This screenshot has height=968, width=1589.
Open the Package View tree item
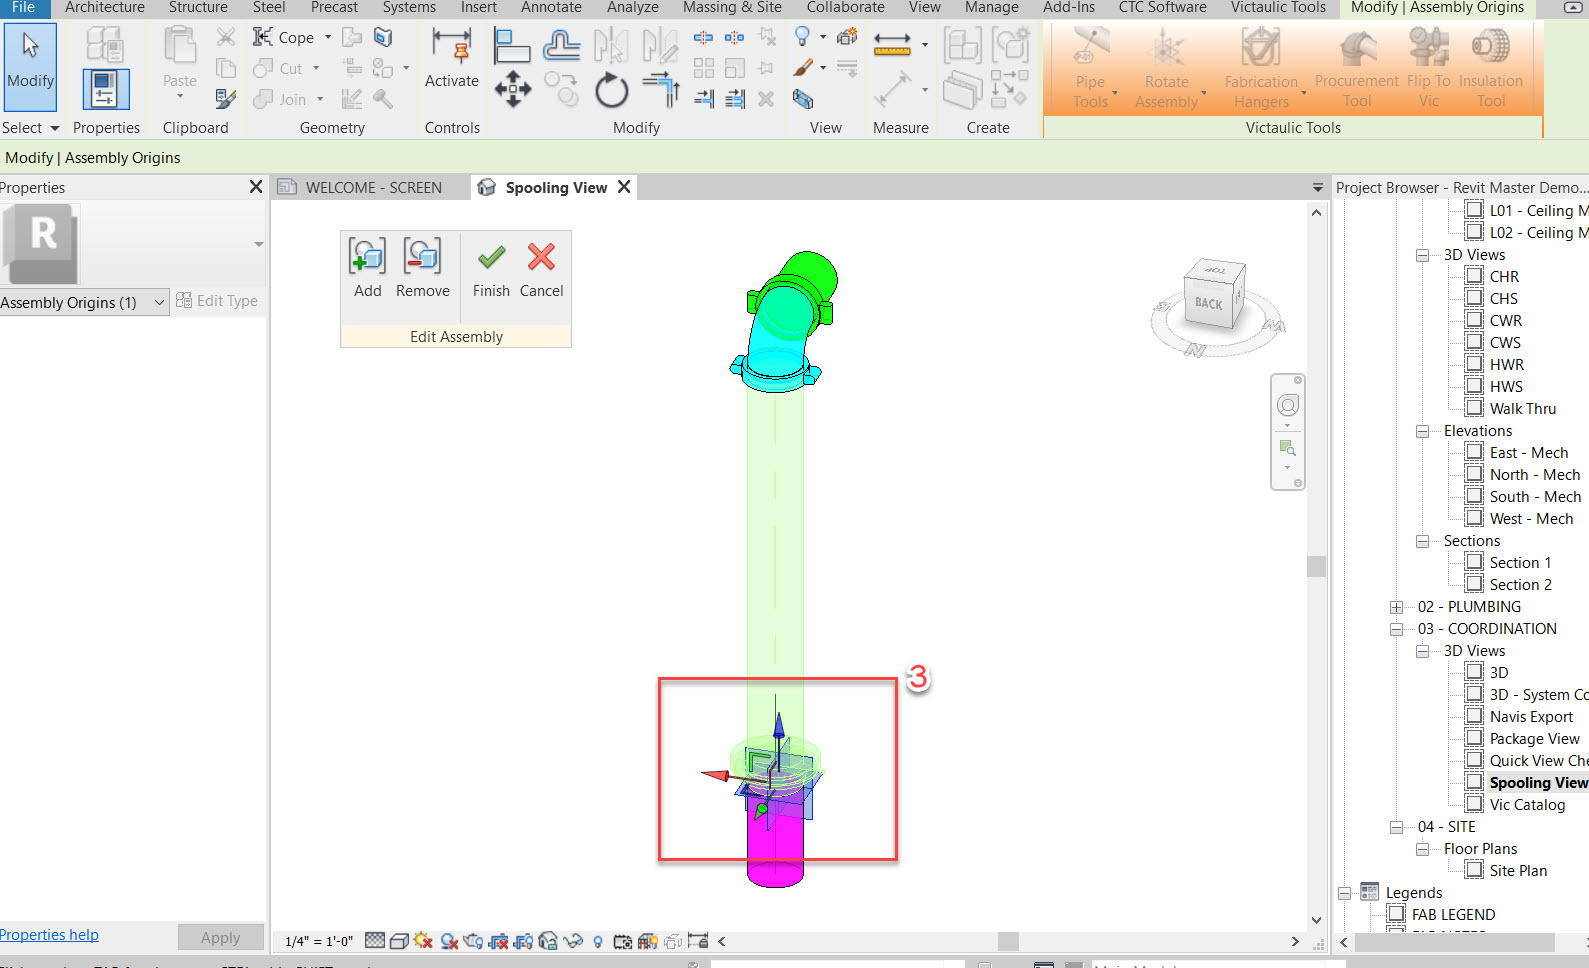1534,739
